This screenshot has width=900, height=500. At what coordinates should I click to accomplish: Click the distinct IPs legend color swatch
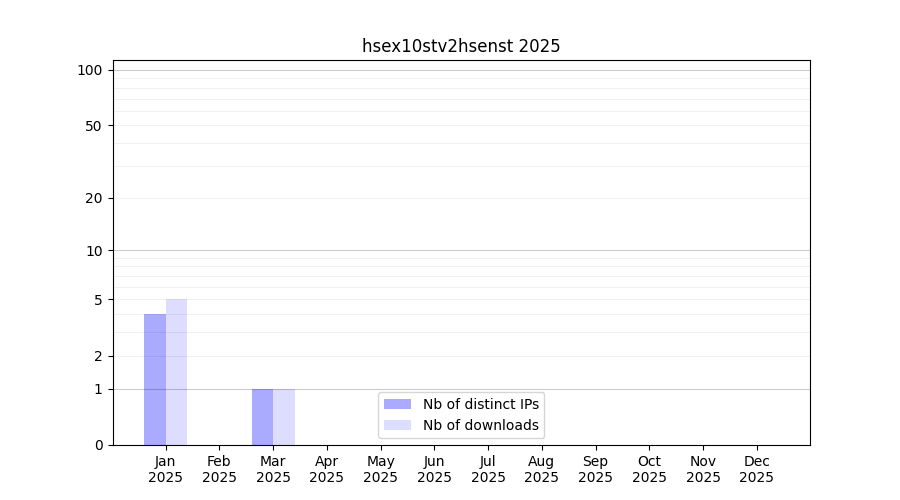point(397,404)
